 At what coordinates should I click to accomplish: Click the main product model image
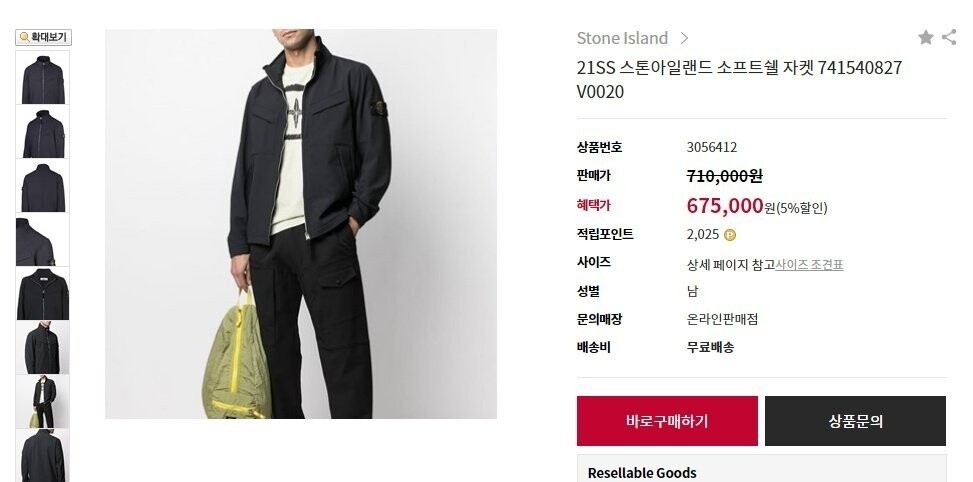click(x=301, y=224)
